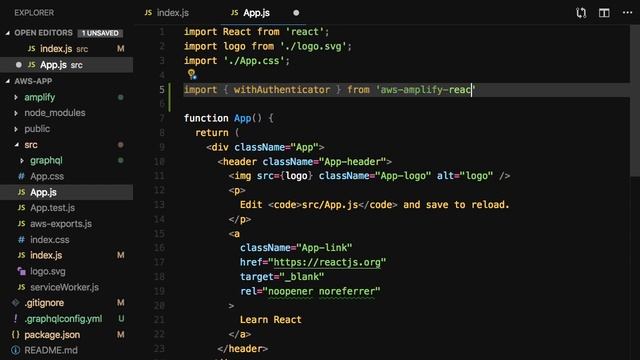Click the editor's vertical scrollbar

click(635, 101)
